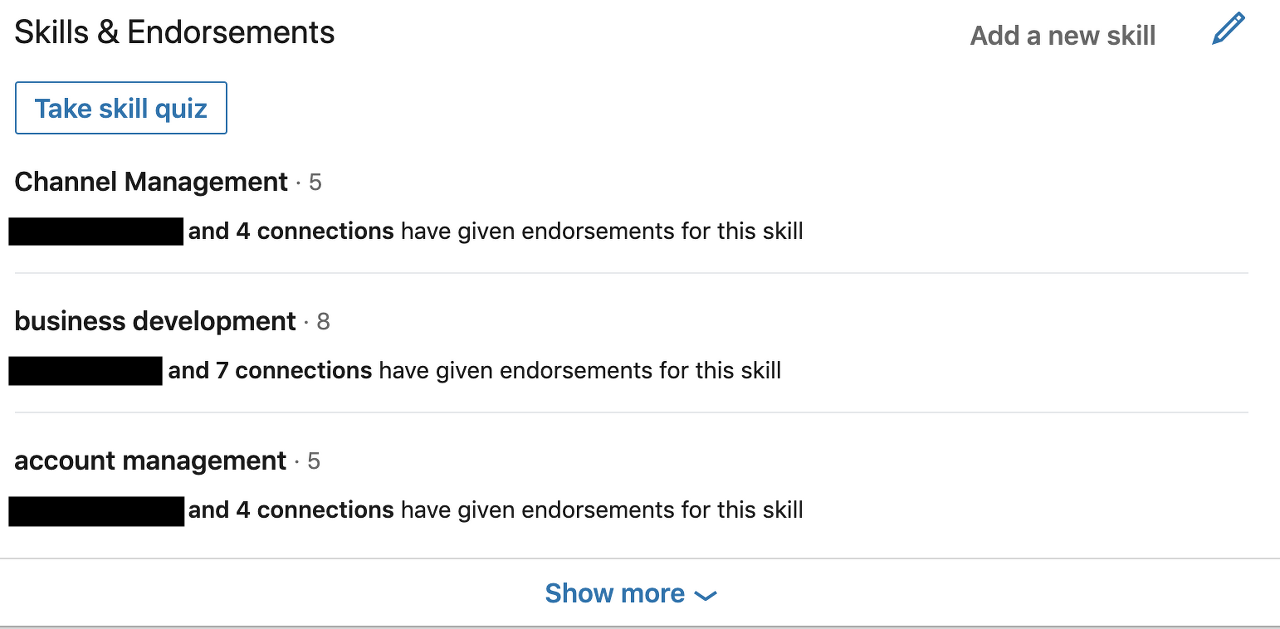This screenshot has width=1280, height=629.
Task: Click '4 connections' under Channel Management
Action: (x=315, y=231)
